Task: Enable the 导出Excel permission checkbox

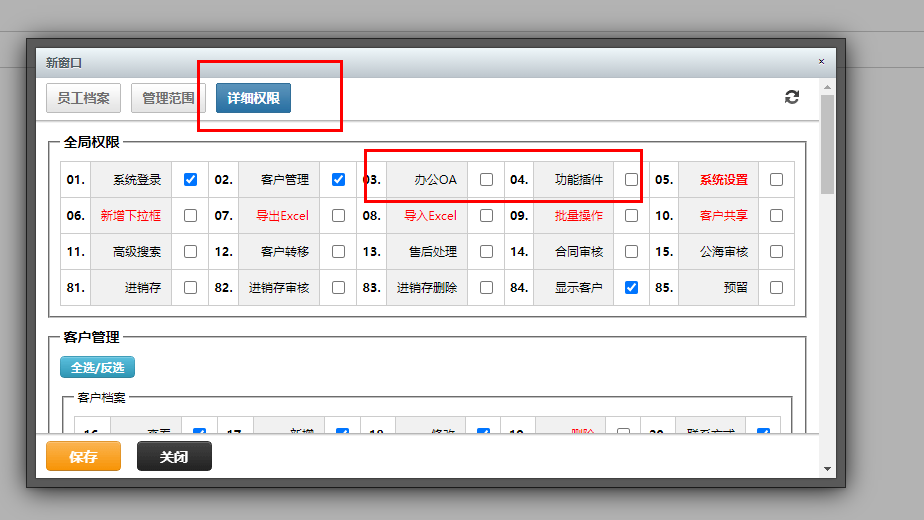Action: pos(338,216)
